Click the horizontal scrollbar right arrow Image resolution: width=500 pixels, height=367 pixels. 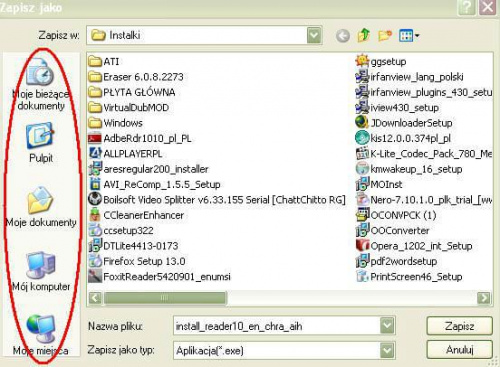click(x=484, y=298)
